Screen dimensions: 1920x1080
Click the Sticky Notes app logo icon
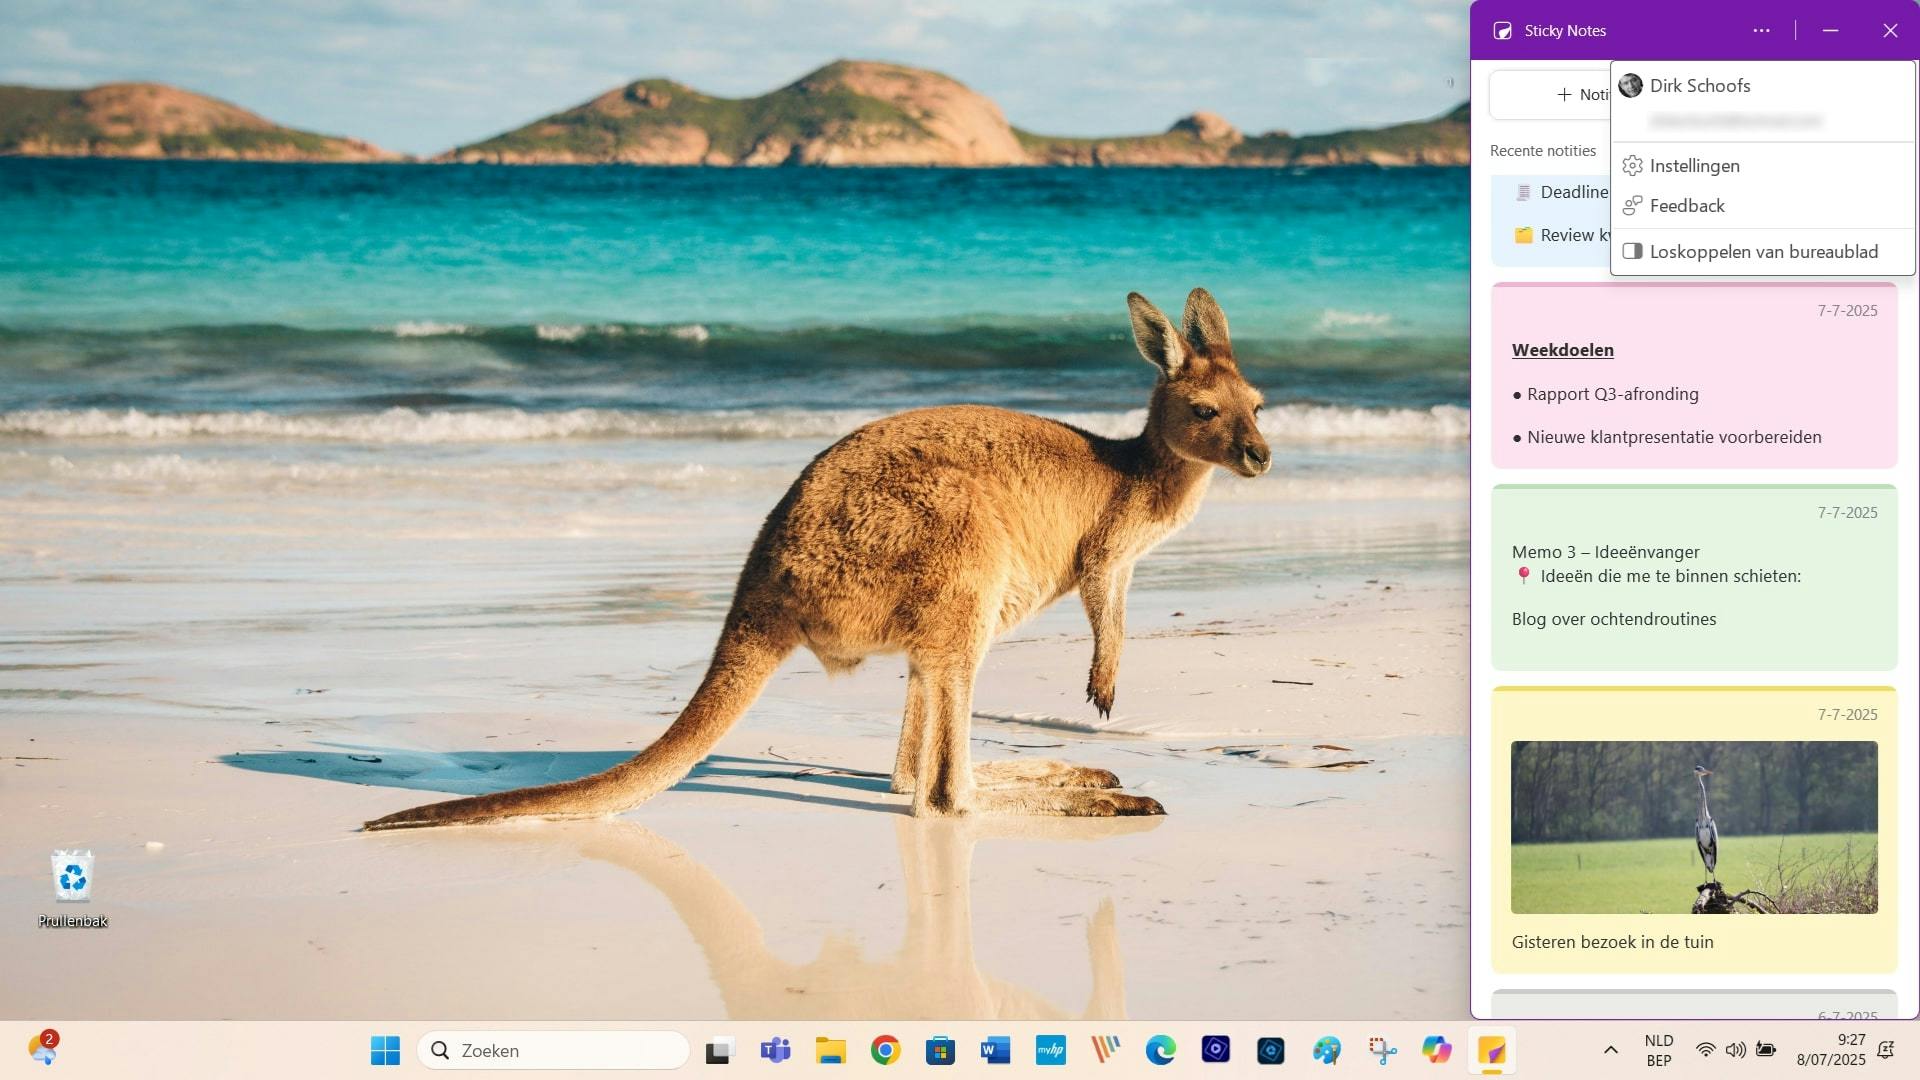pos(1502,31)
